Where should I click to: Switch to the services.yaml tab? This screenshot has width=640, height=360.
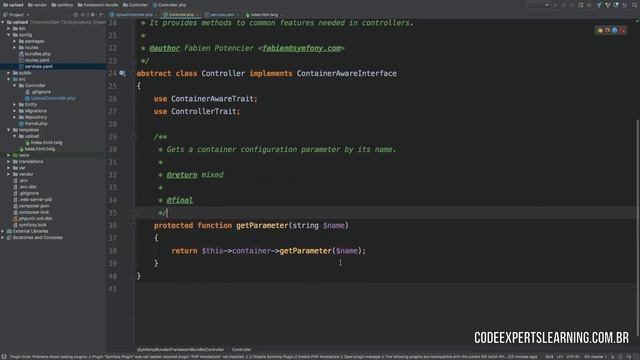coord(222,15)
